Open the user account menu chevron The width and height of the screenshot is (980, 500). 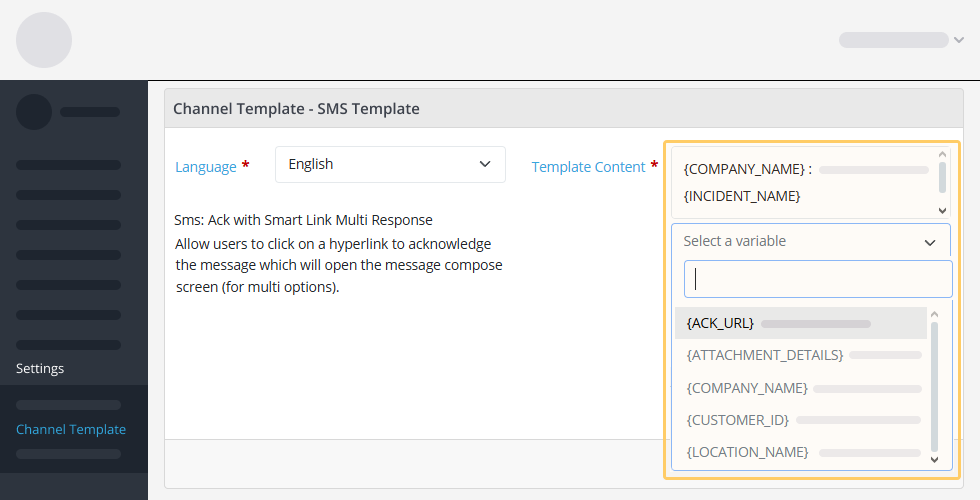(958, 40)
